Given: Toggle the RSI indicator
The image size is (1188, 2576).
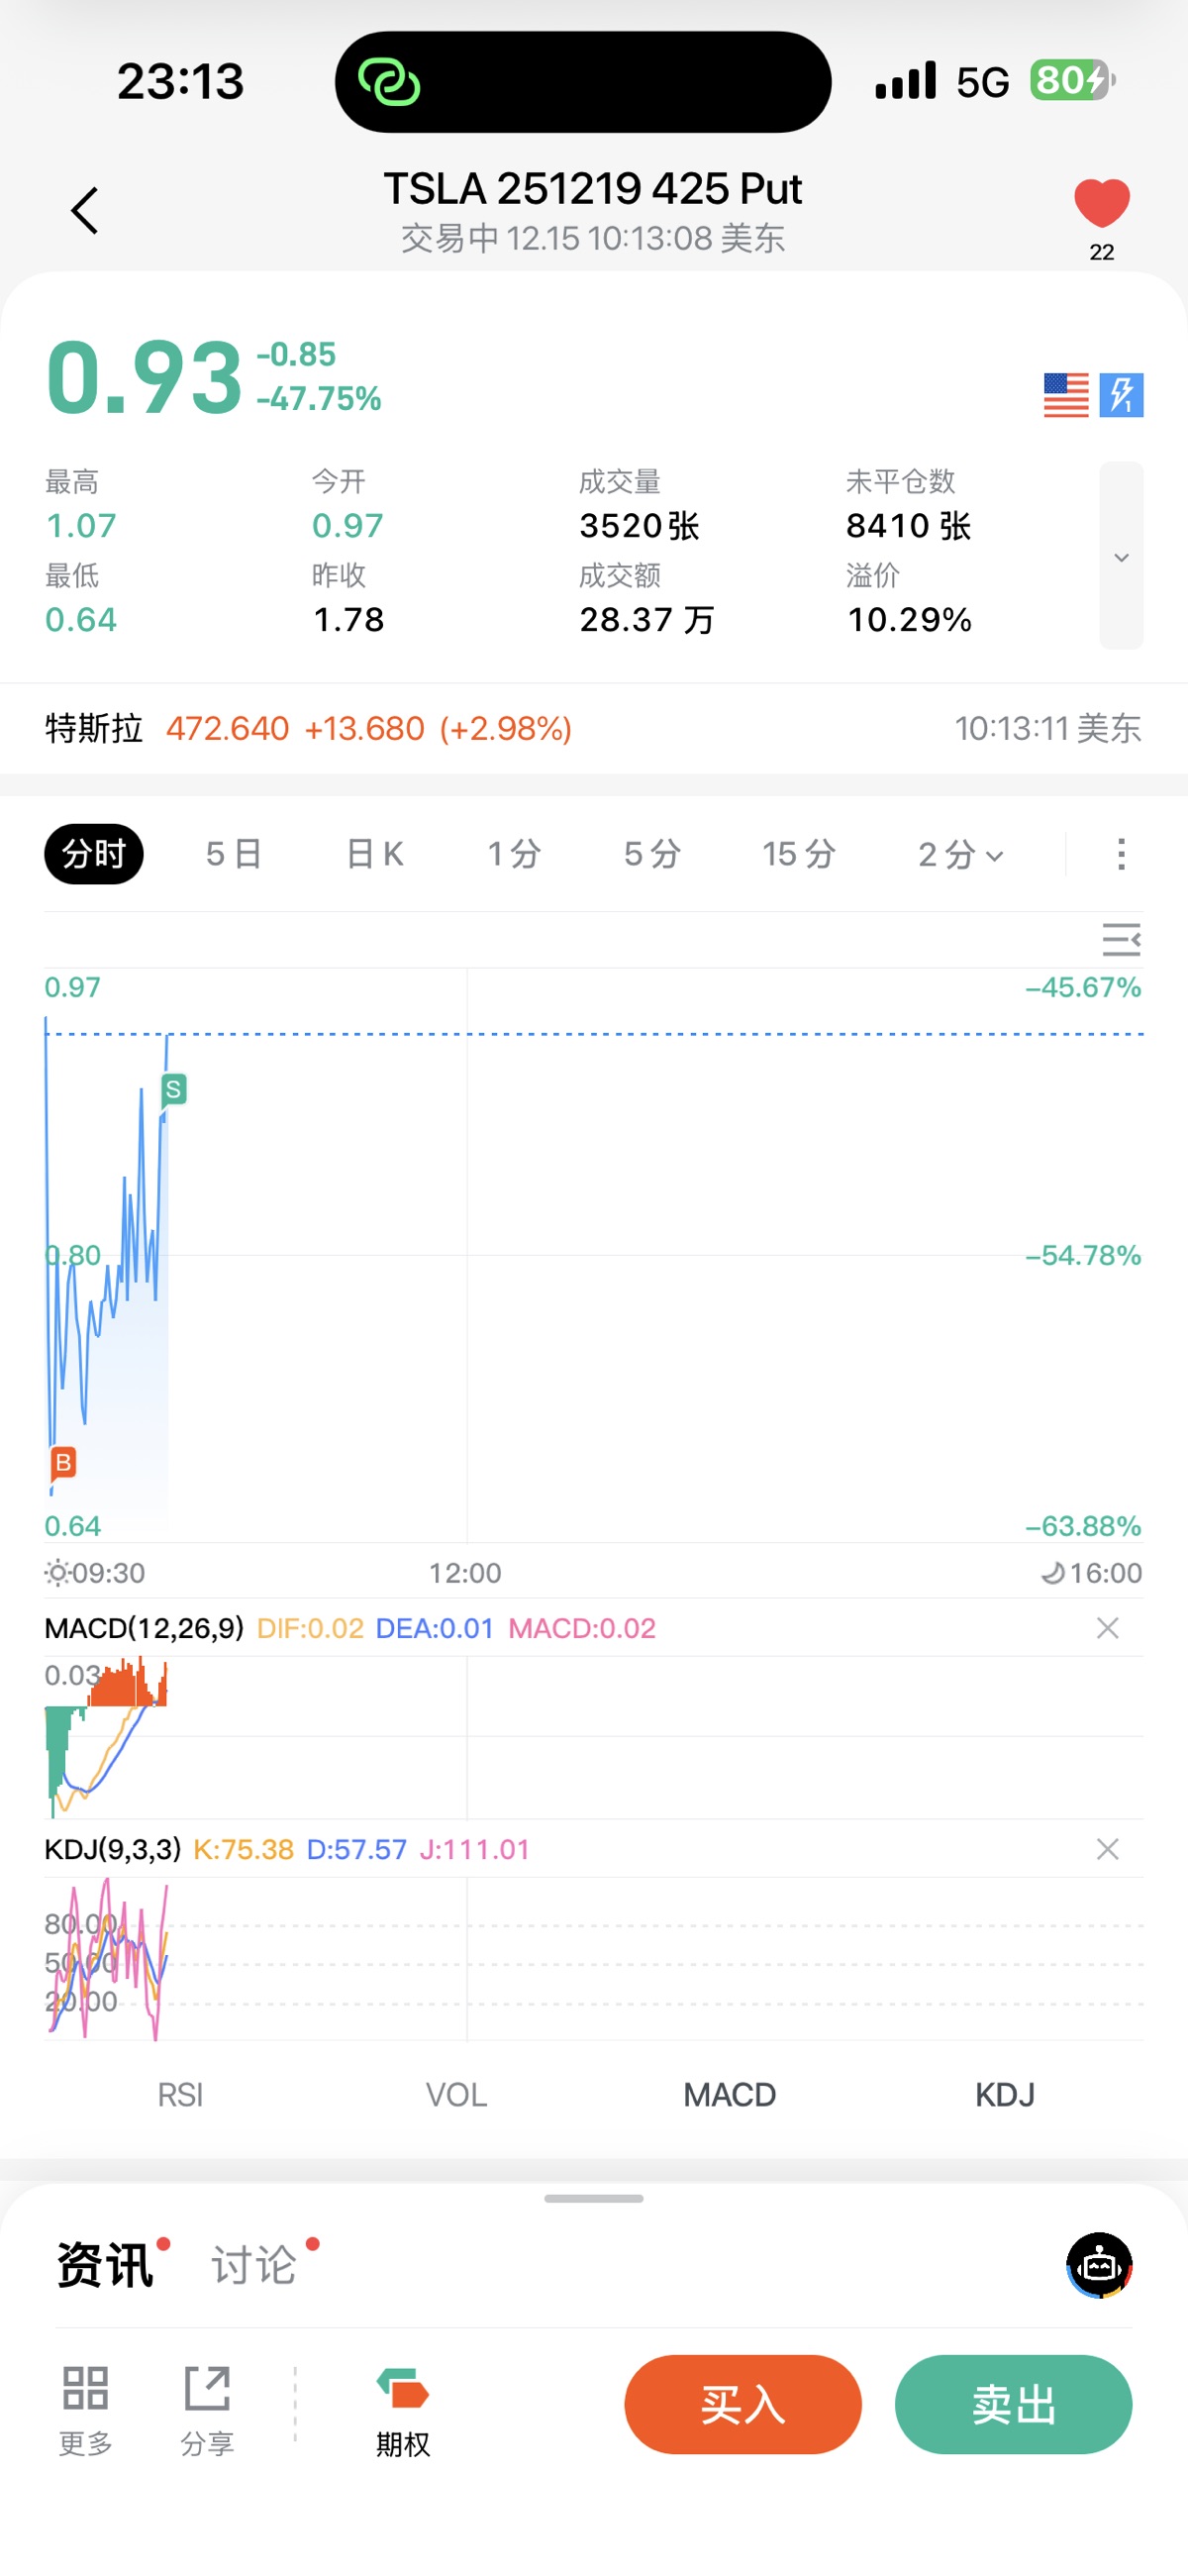Looking at the screenshot, I should point(180,2094).
